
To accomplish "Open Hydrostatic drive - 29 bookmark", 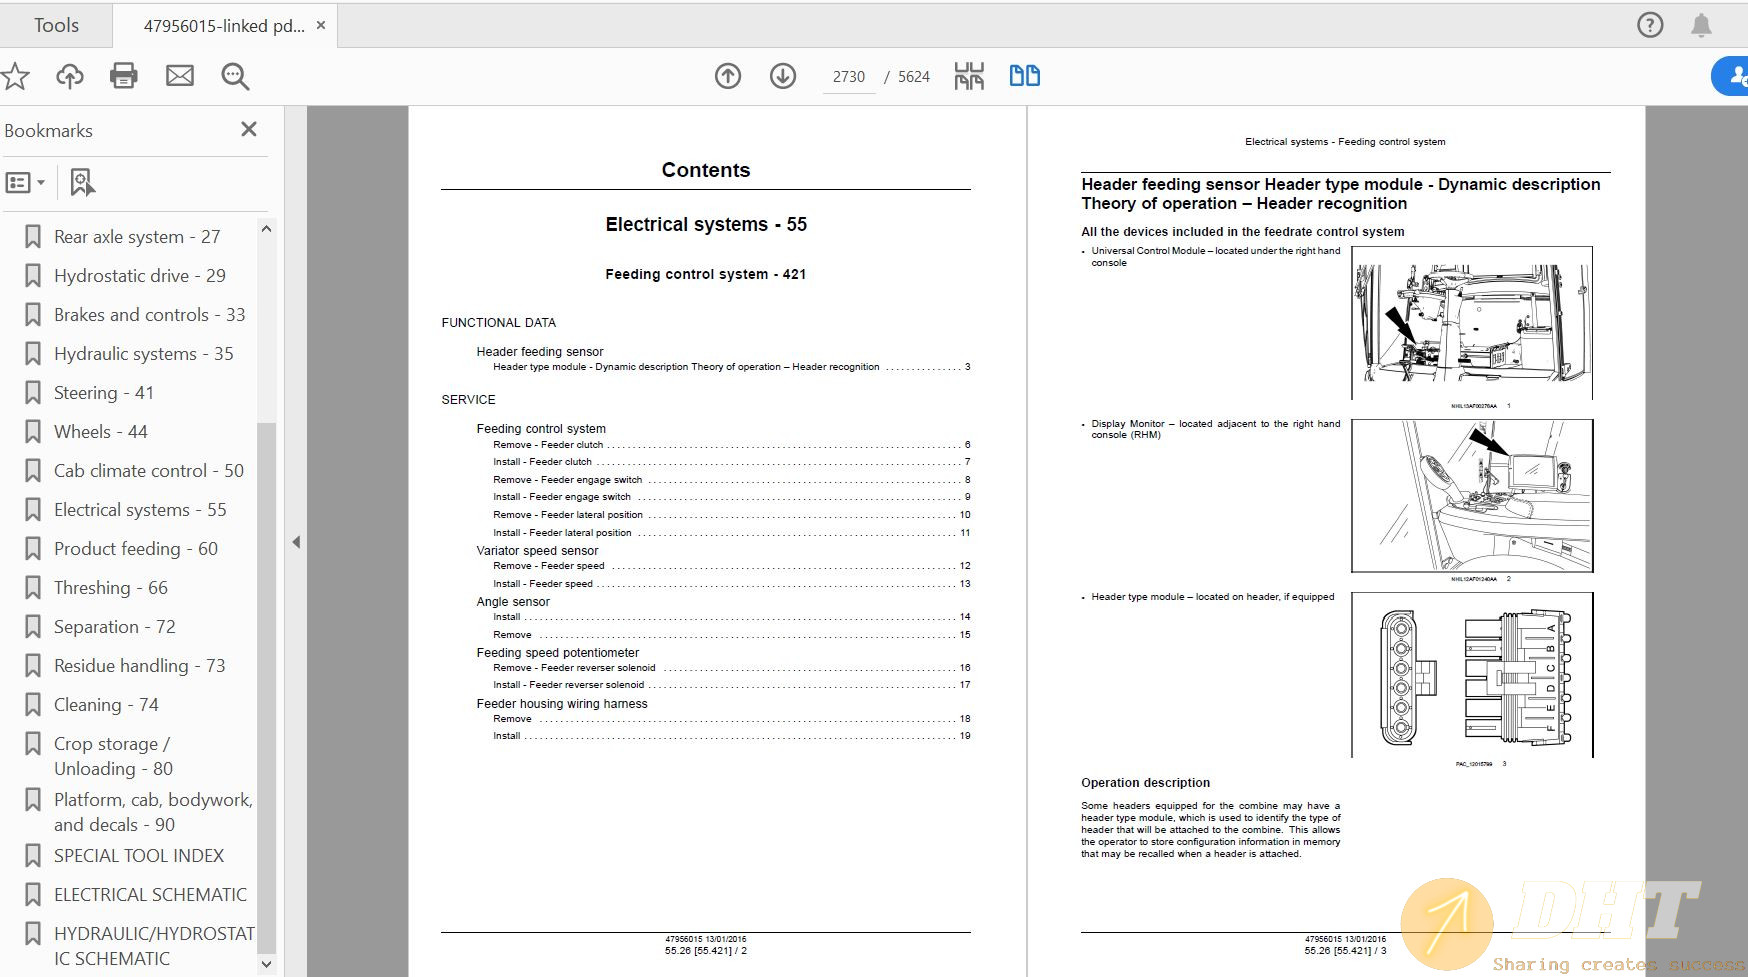I will tap(140, 276).
